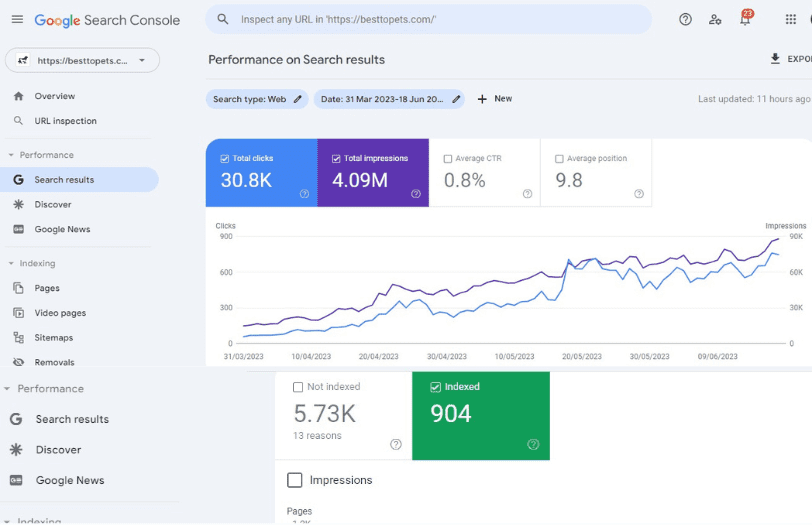Click New to add a filter
812x525 pixels.
coord(495,98)
